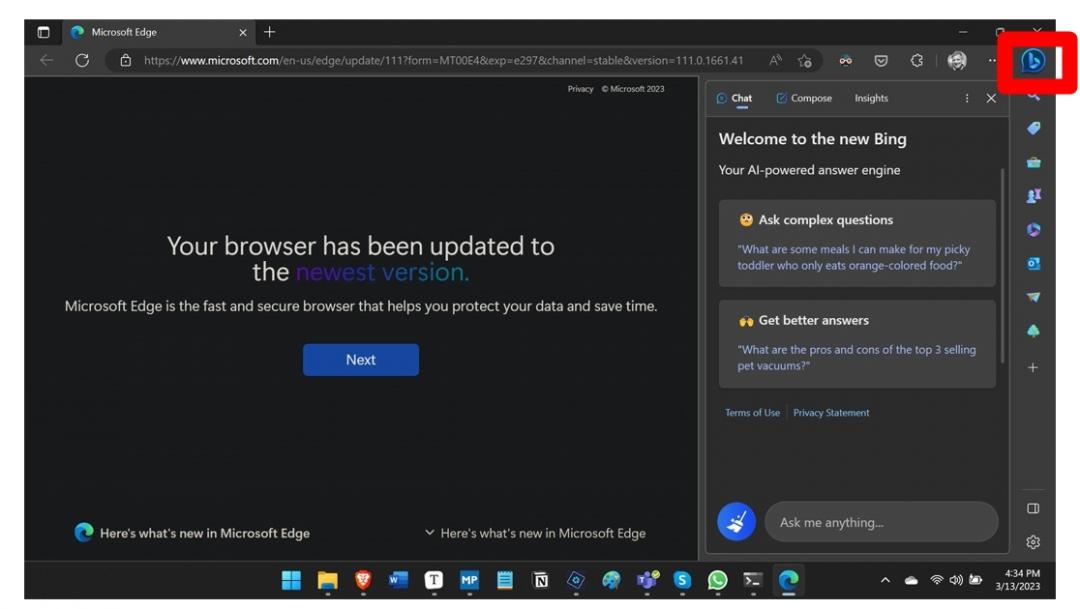Switch to the Chat tab
The image size is (1080, 609).
pyautogui.click(x=734, y=99)
